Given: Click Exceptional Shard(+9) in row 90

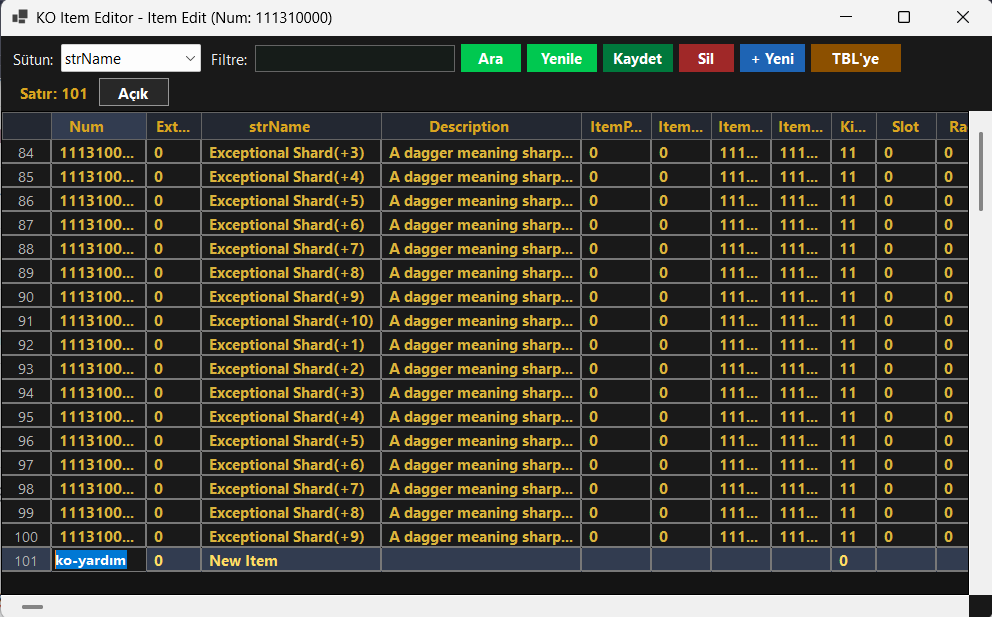Looking at the screenshot, I should click(x=291, y=297).
